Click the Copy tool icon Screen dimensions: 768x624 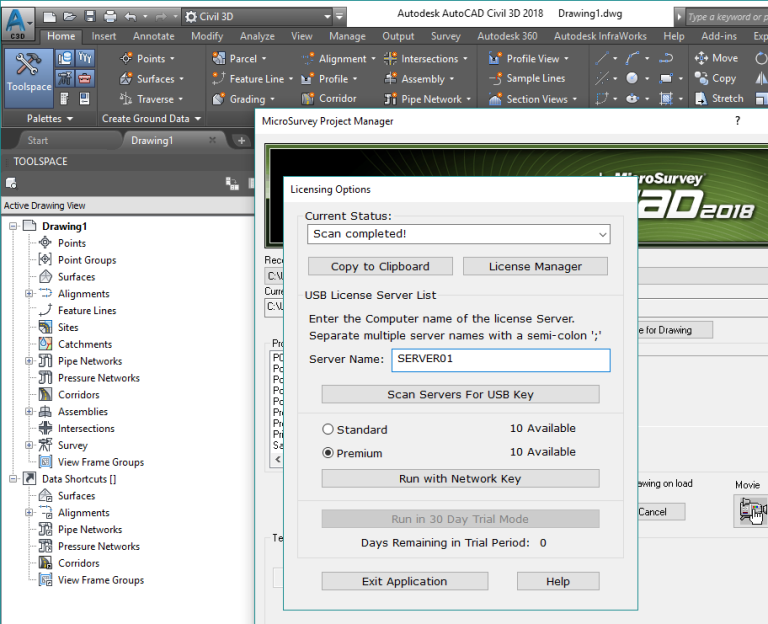(701, 79)
